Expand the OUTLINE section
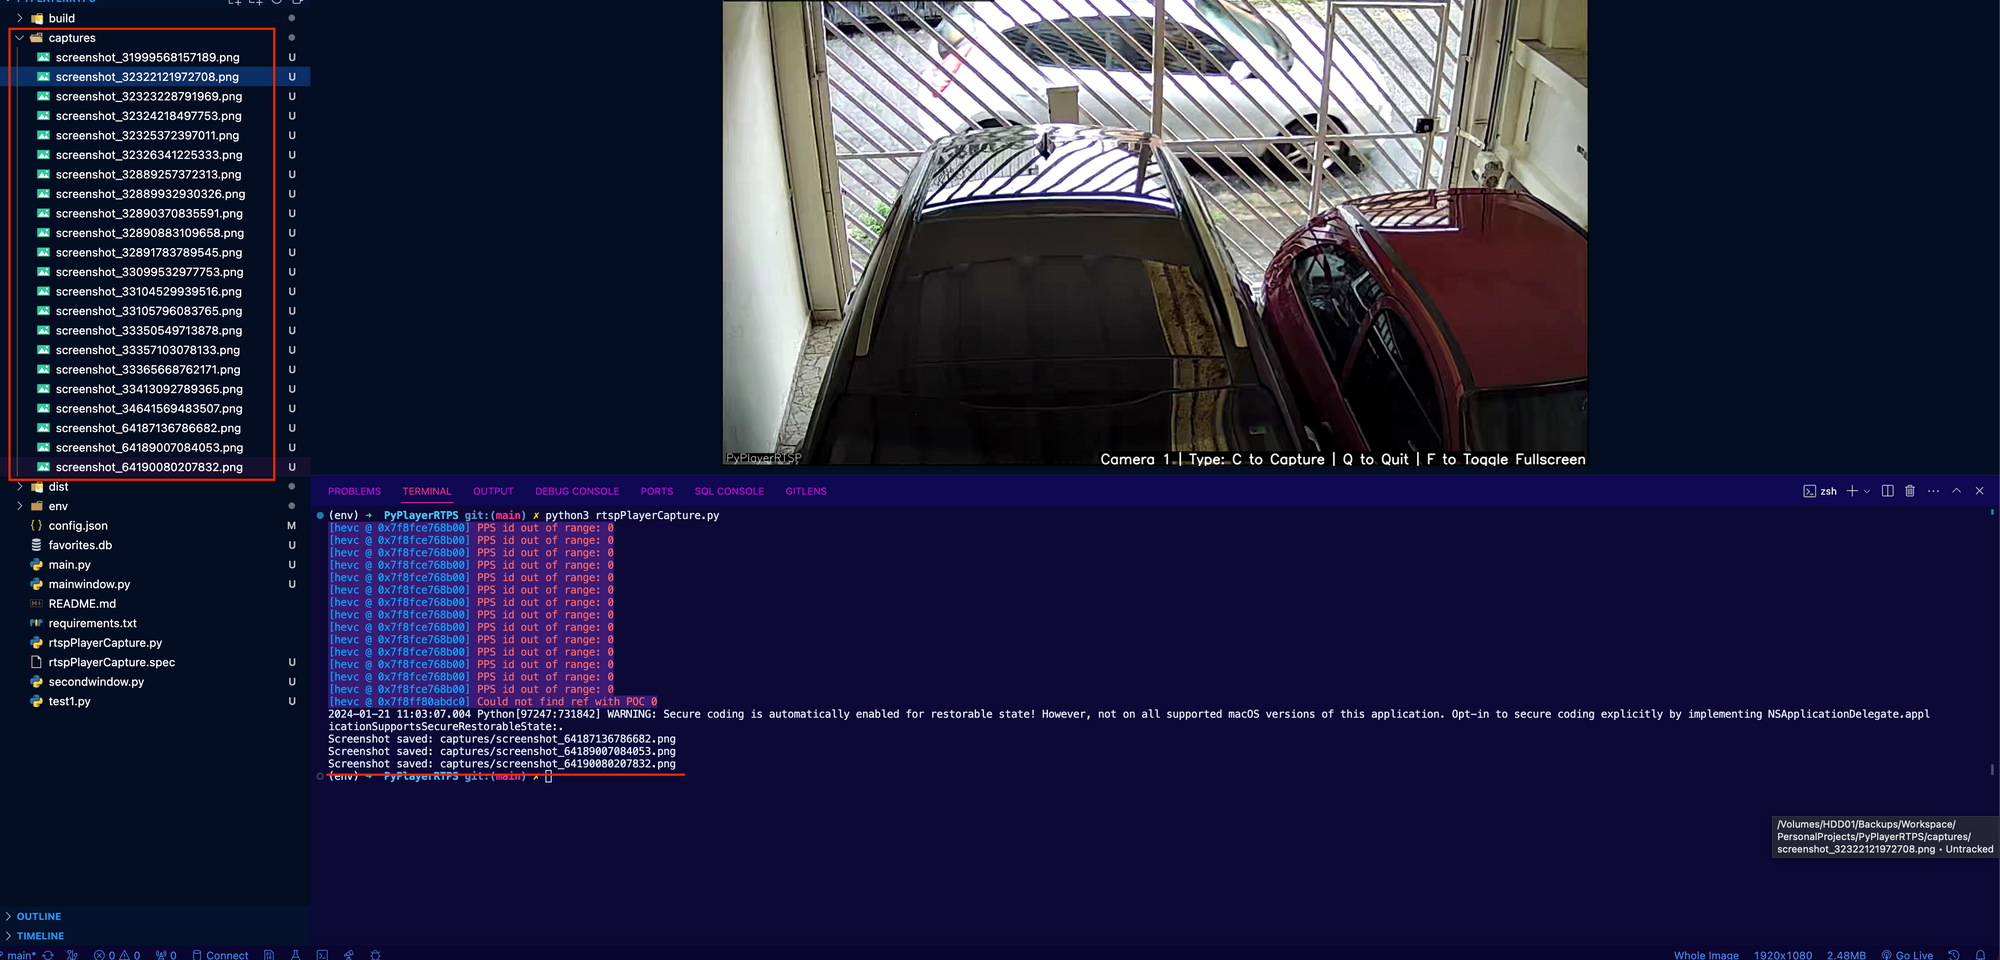The image size is (2000, 960). point(38,916)
